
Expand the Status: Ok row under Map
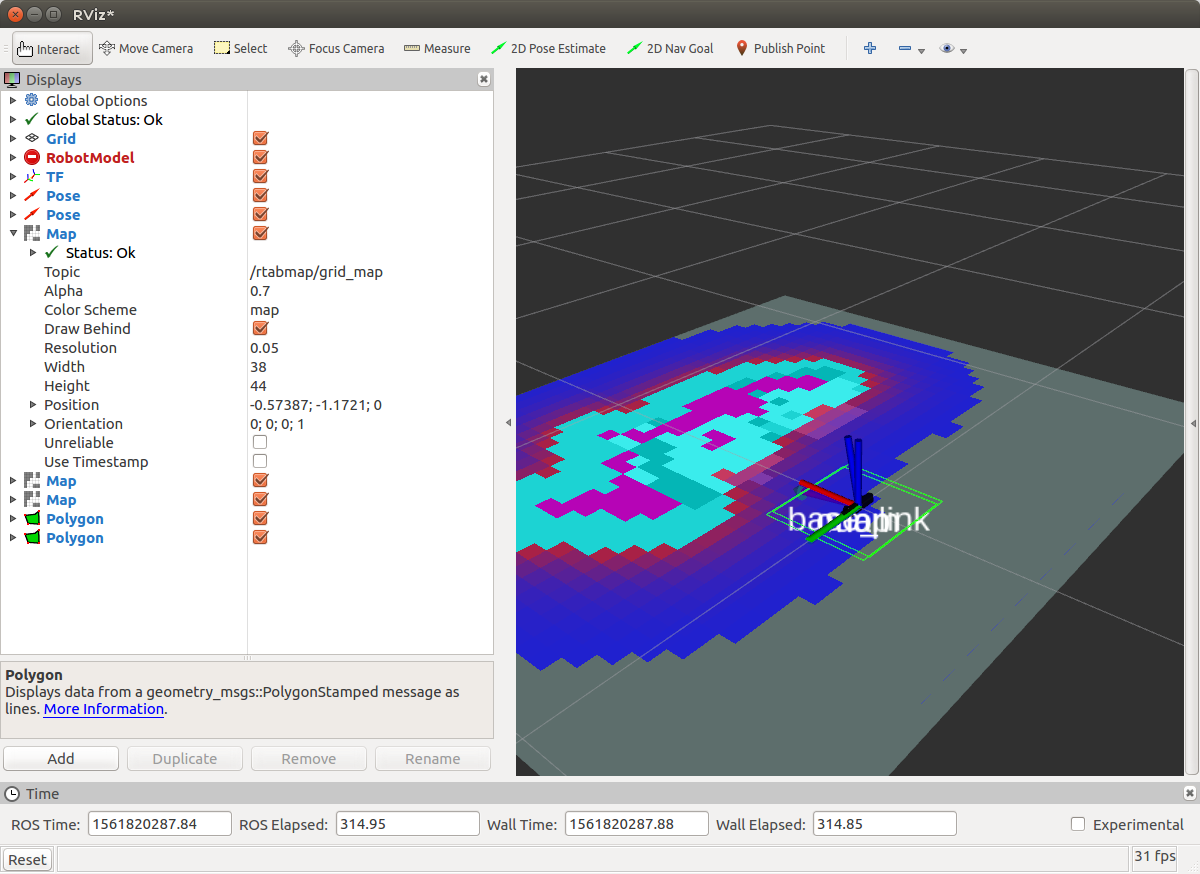tap(33, 252)
